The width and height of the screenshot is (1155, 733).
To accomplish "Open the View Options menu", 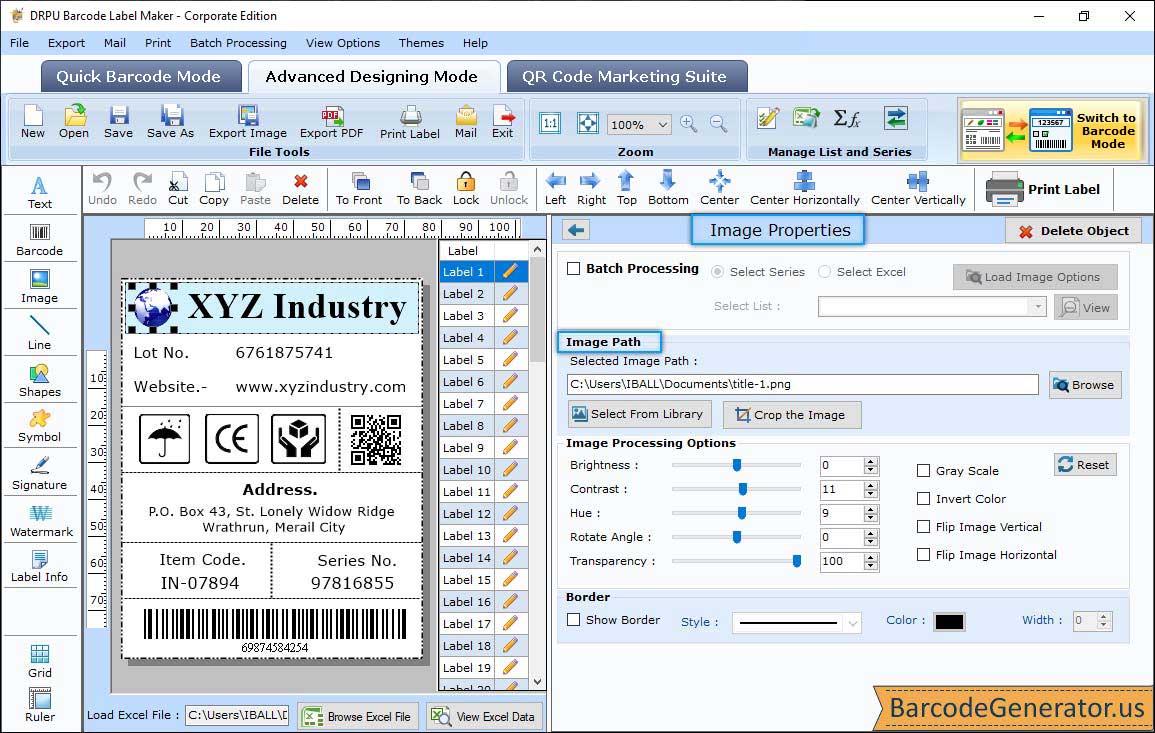I will [343, 43].
